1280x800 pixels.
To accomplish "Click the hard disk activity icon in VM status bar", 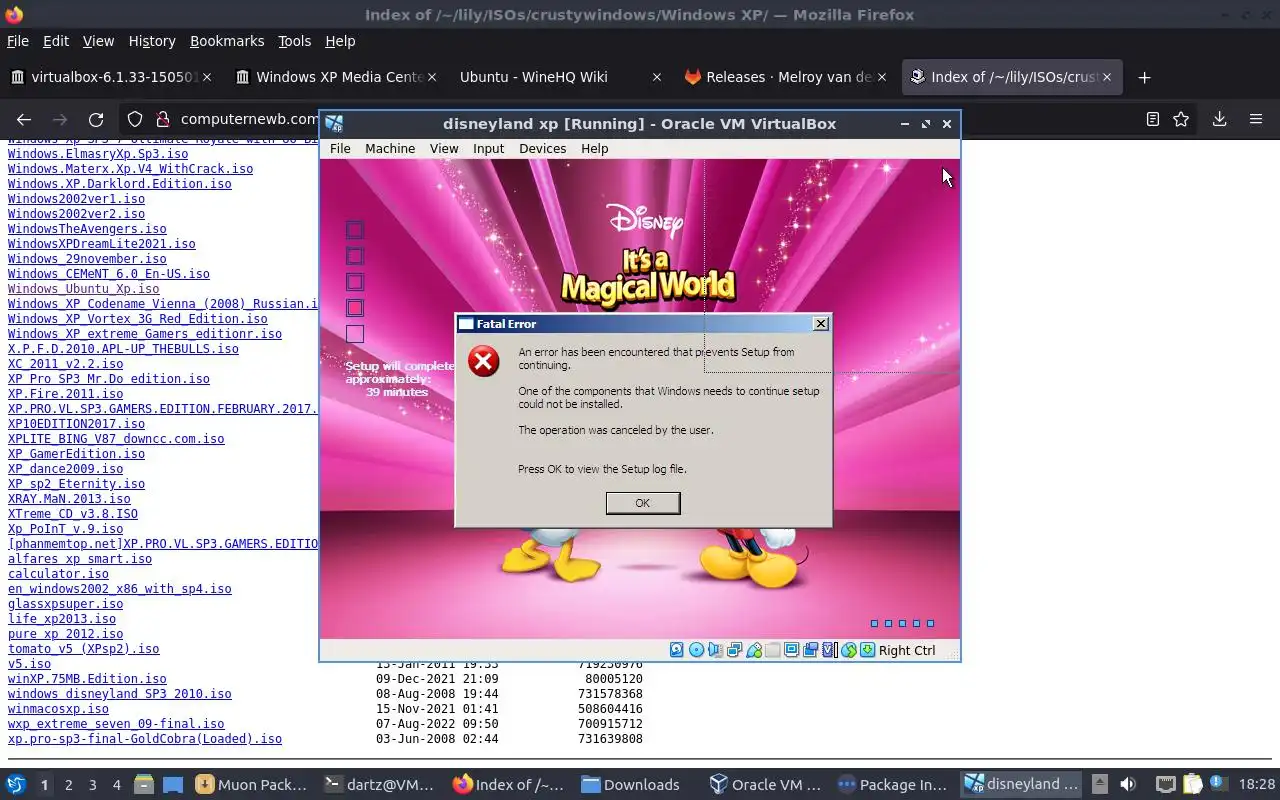I will (x=676, y=650).
